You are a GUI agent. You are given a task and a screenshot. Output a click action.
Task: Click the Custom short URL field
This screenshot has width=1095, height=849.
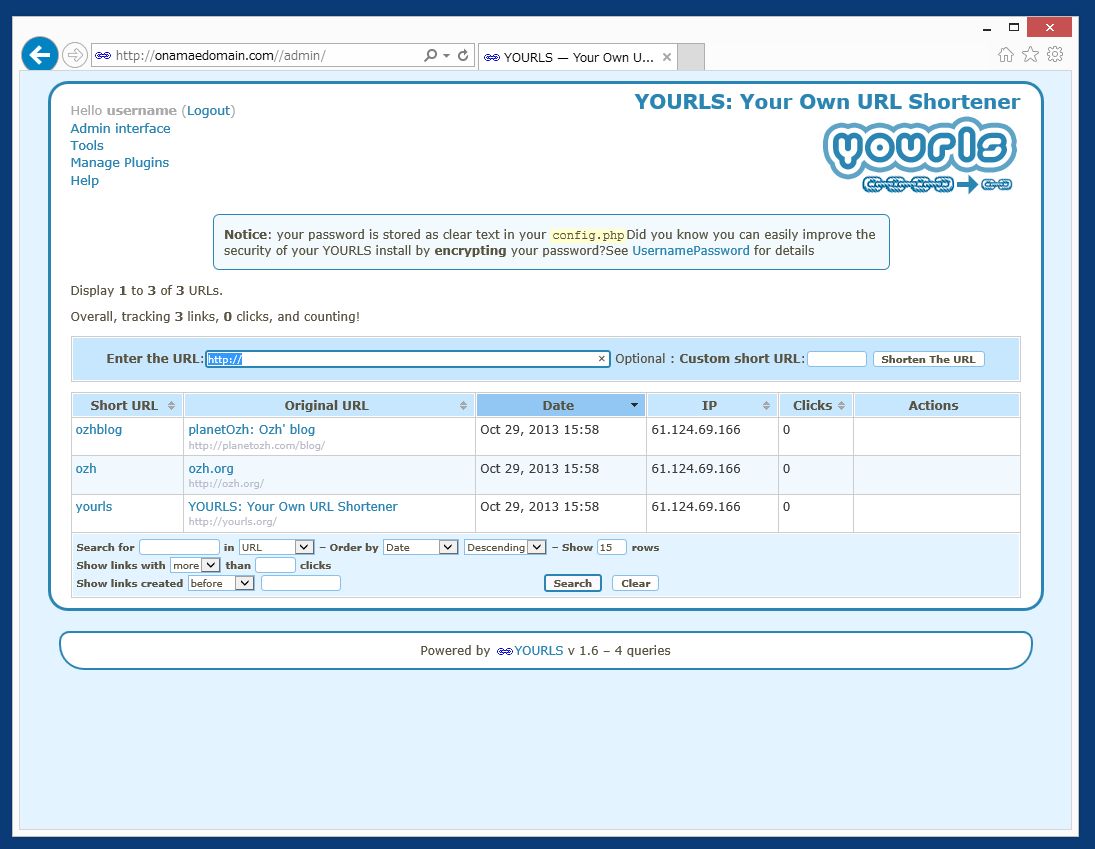(x=837, y=359)
